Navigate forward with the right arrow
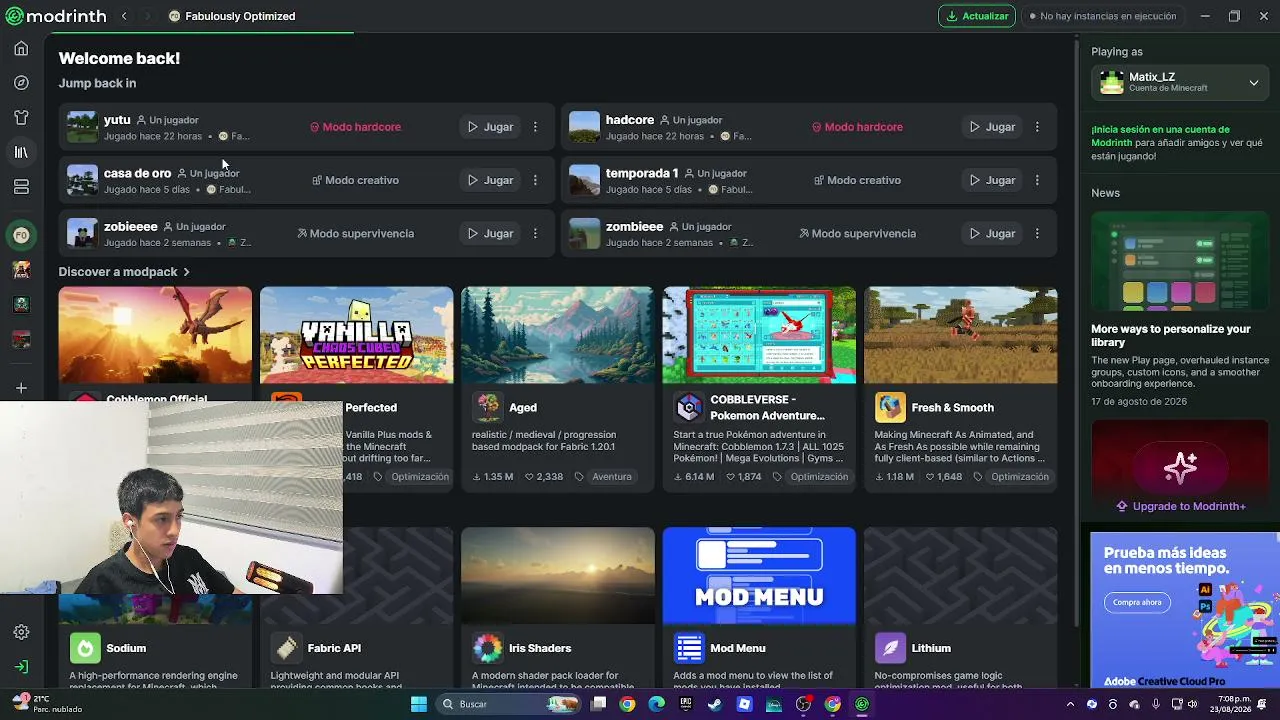The image size is (1280, 720). (x=147, y=16)
